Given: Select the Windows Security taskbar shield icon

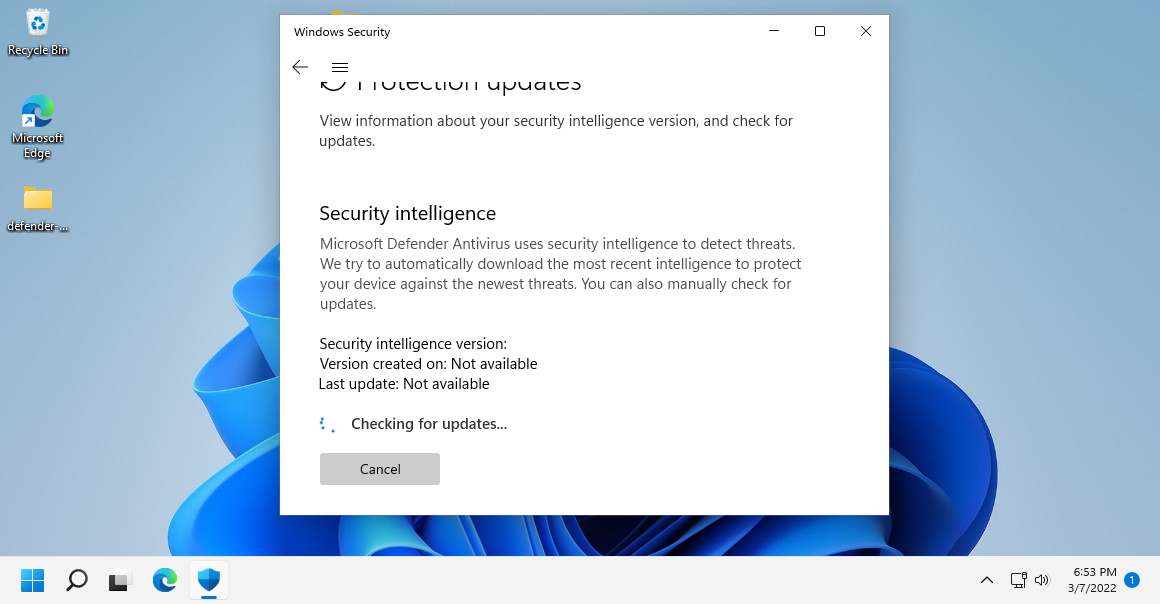Looking at the screenshot, I should [x=209, y=580].
